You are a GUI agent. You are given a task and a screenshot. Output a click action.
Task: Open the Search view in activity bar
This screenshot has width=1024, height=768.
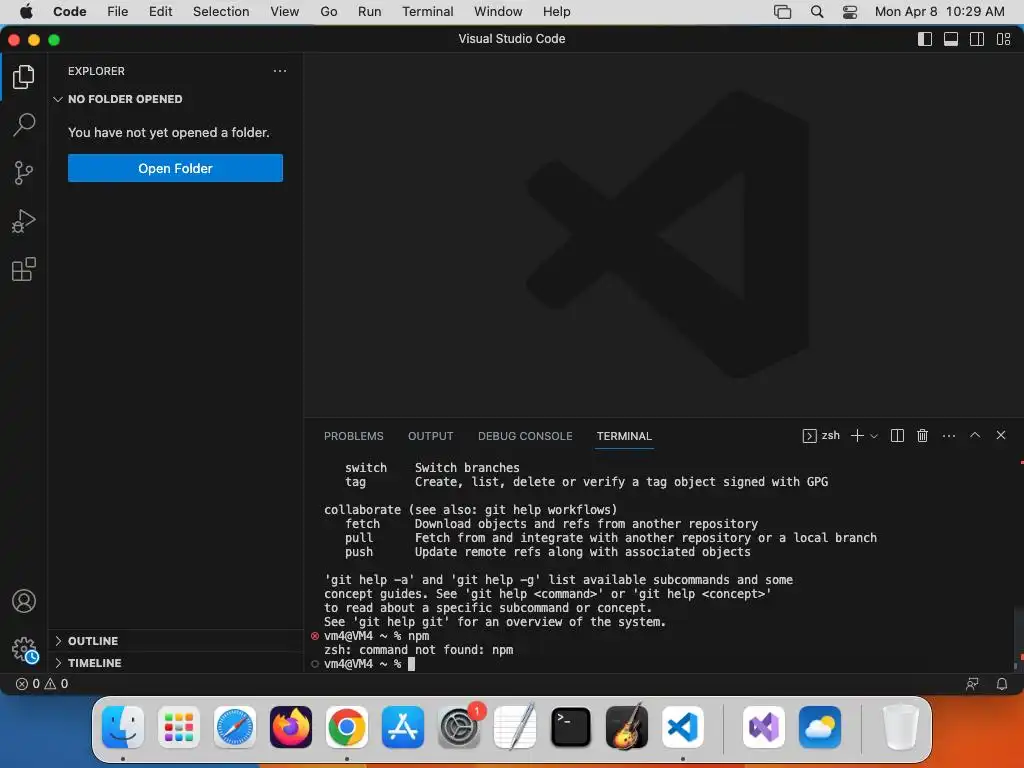click(x=24, y=124)
